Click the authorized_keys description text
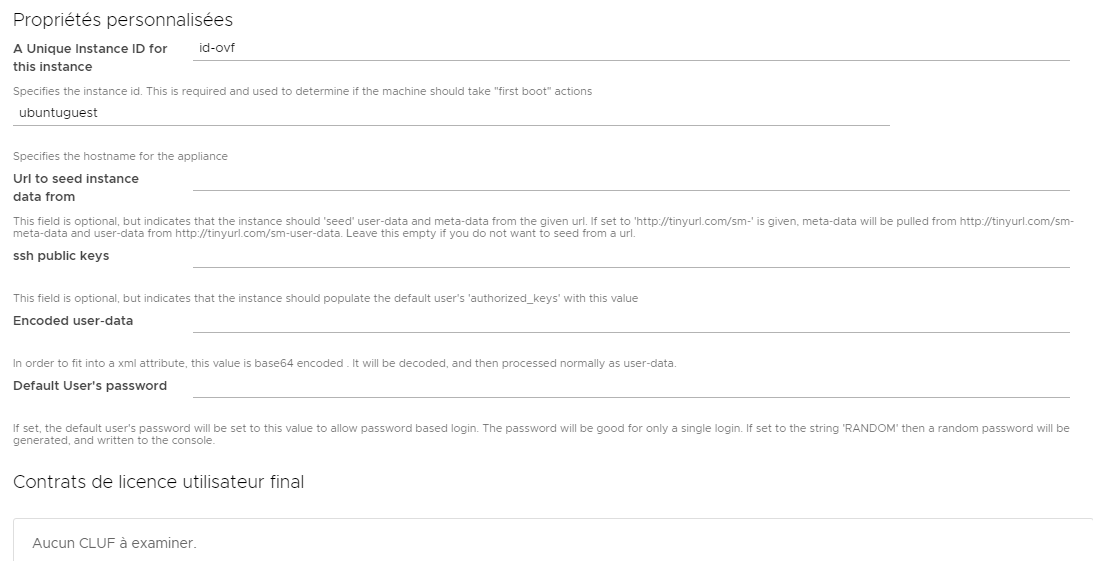The image size is (1093, 561). point(326,298)
